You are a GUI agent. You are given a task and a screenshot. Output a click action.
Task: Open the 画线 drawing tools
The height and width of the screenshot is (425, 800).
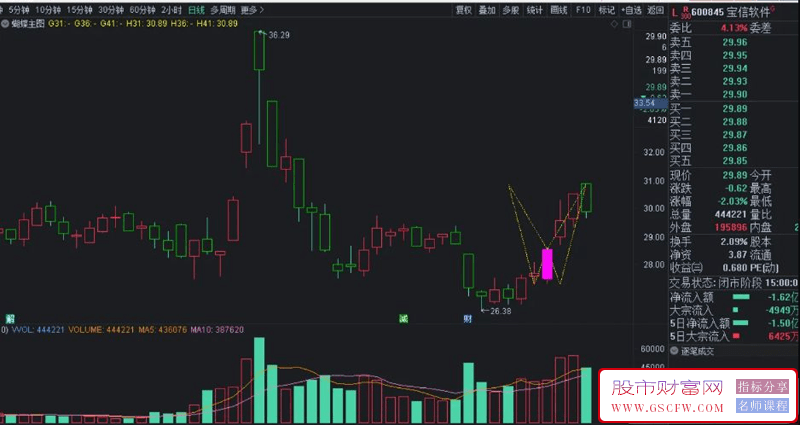[x=559, y=10]
